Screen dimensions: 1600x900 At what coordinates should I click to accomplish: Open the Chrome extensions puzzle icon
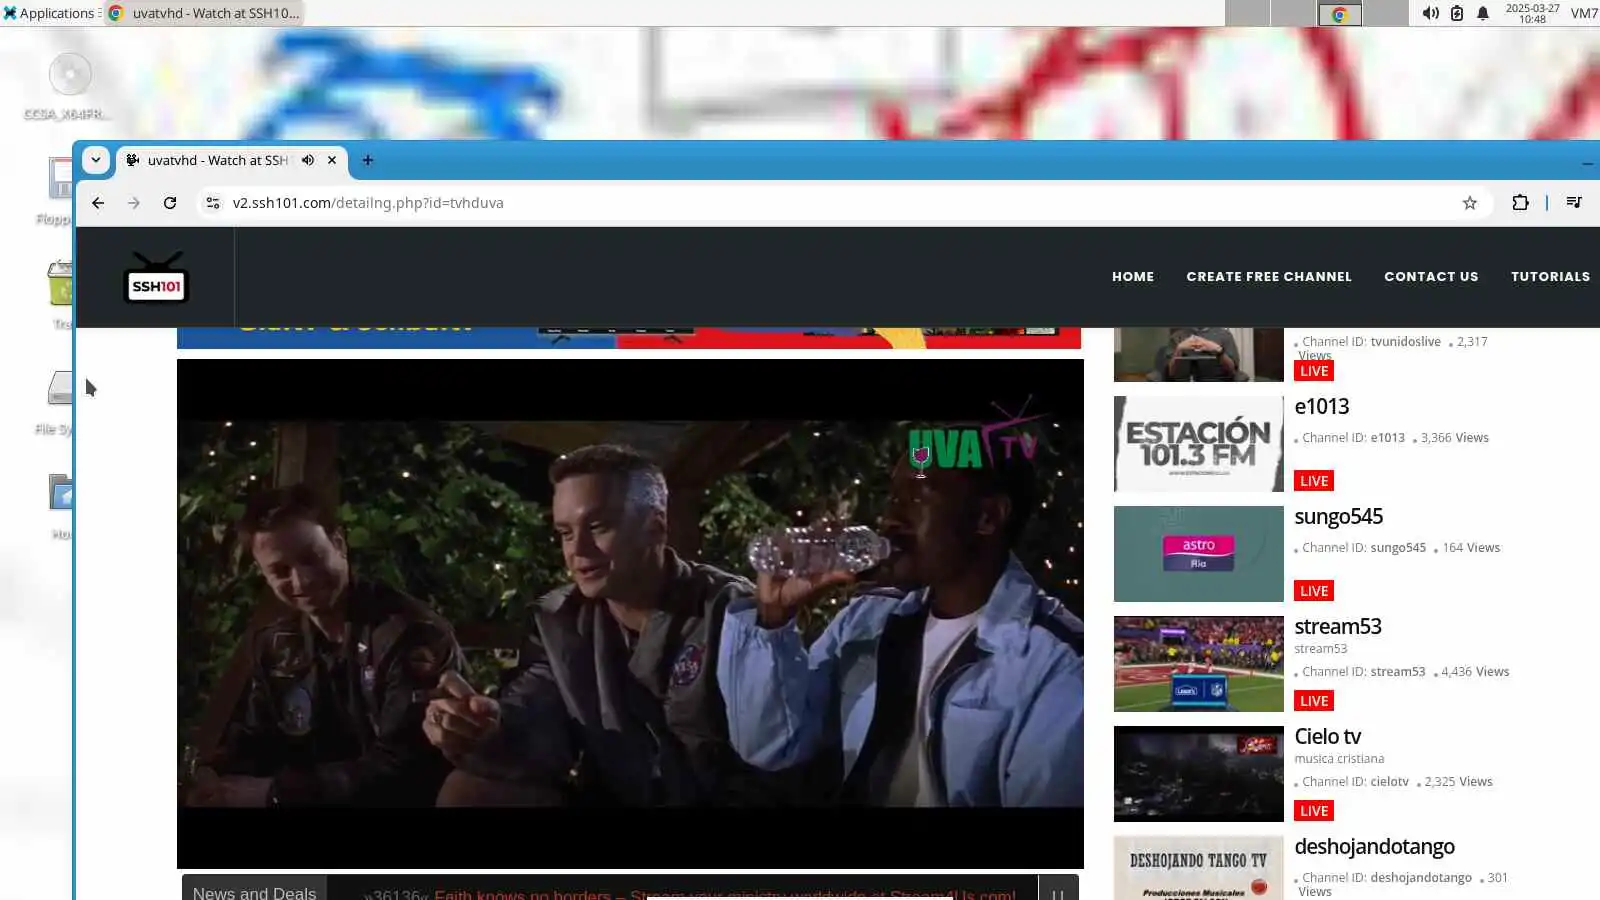pyautogui.click(x=1520, y=203)
